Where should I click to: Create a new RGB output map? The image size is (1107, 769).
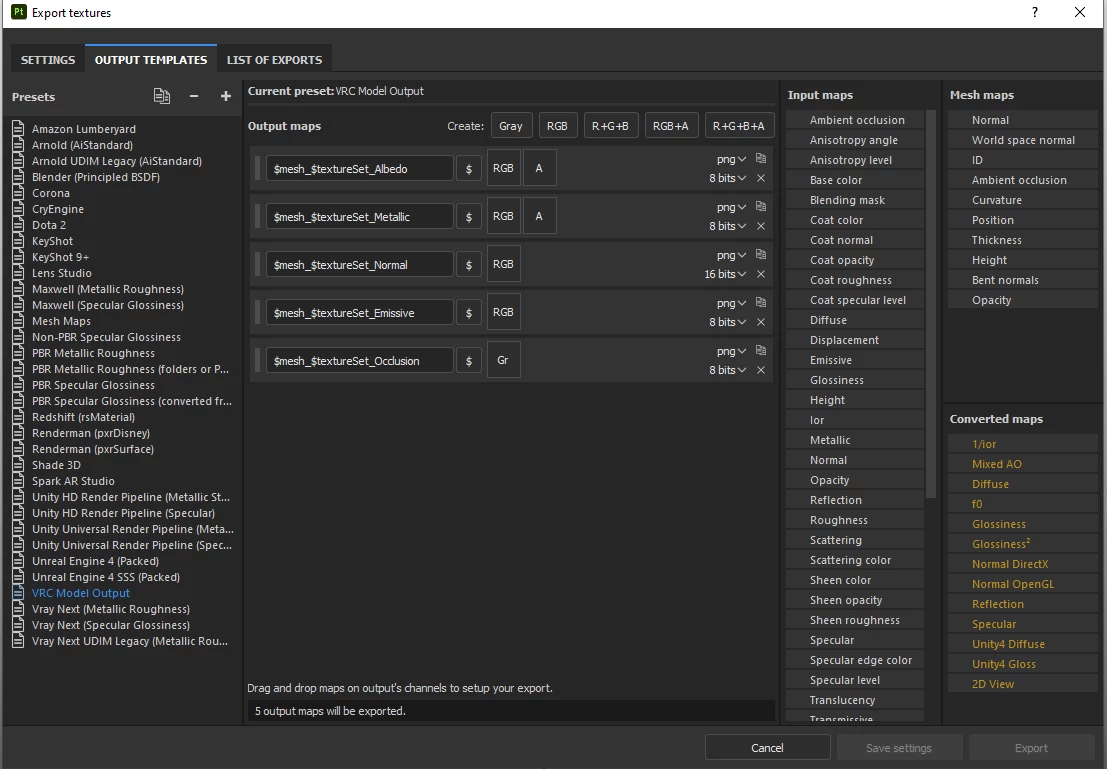pos(557,126)
